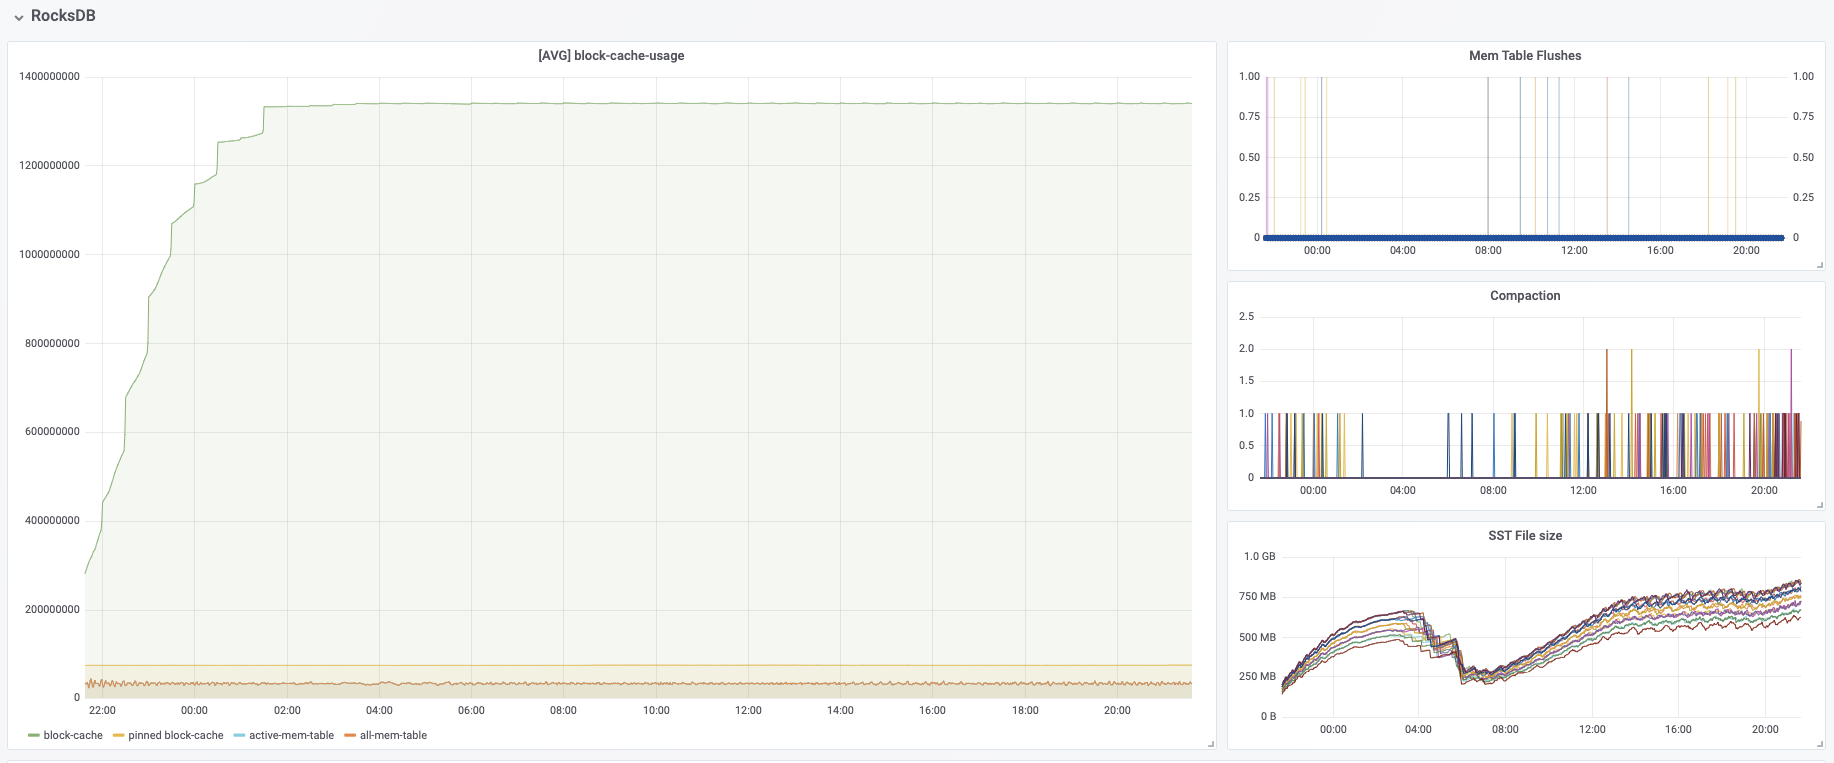Click the 12:00 label on block-cache-usage axis
The image size is (1834, 763).
(x=748, y=710)
